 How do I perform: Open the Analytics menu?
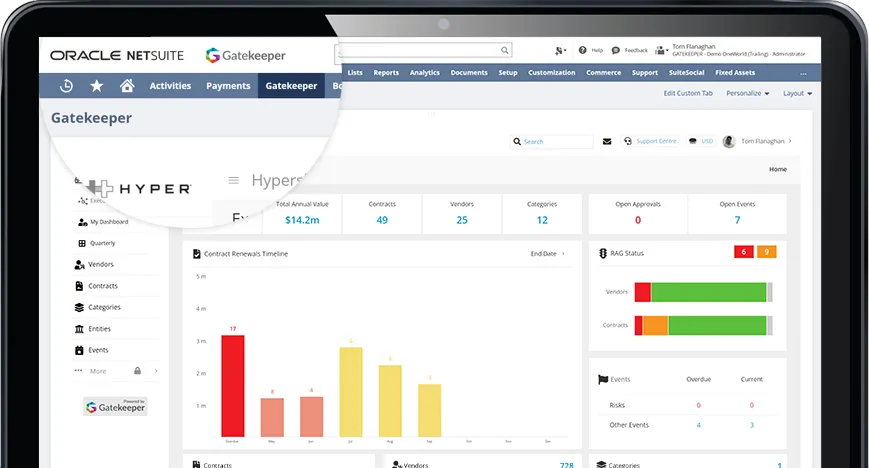[x=425, y=73]
